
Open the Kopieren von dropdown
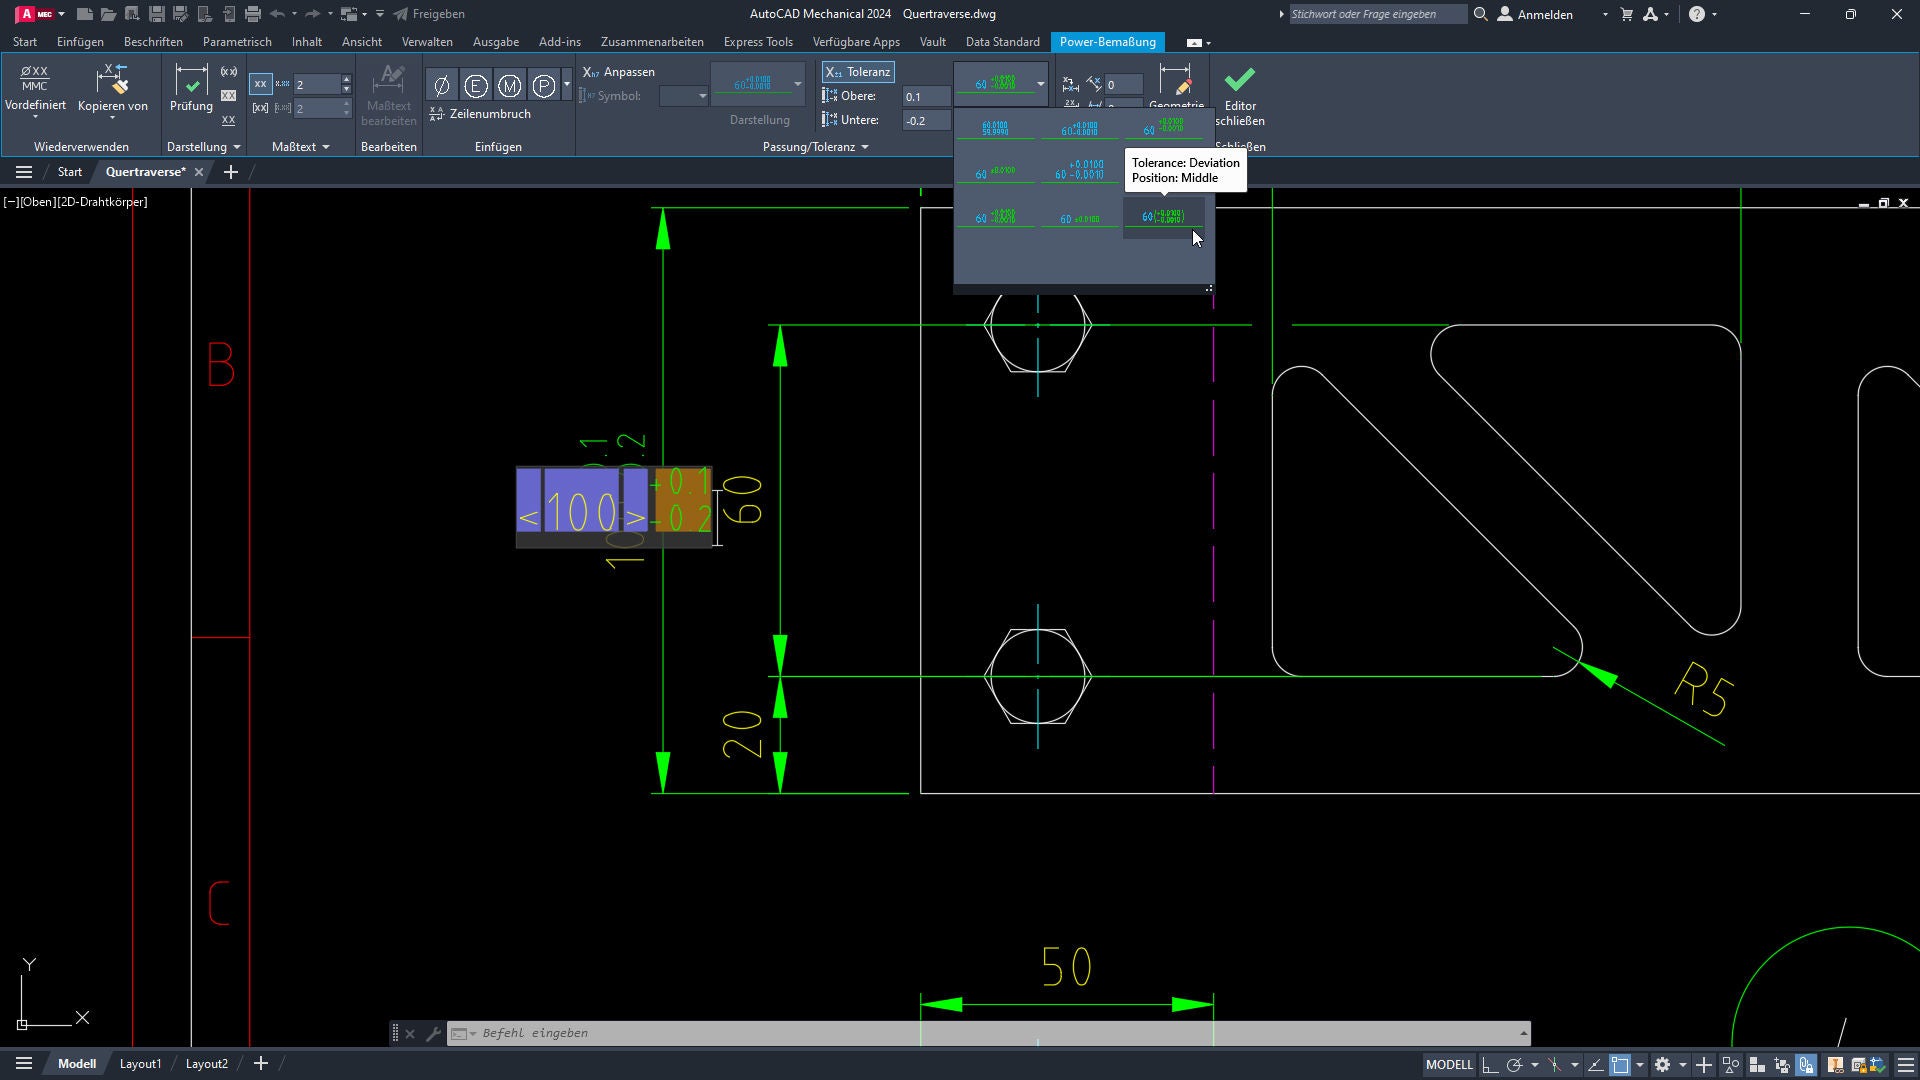[x=112, y=118]
